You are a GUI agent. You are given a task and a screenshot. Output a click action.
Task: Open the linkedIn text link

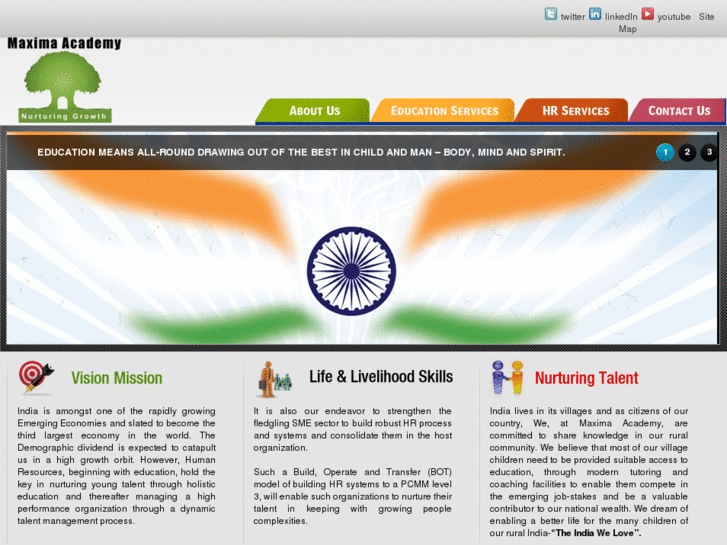[621, 17]
